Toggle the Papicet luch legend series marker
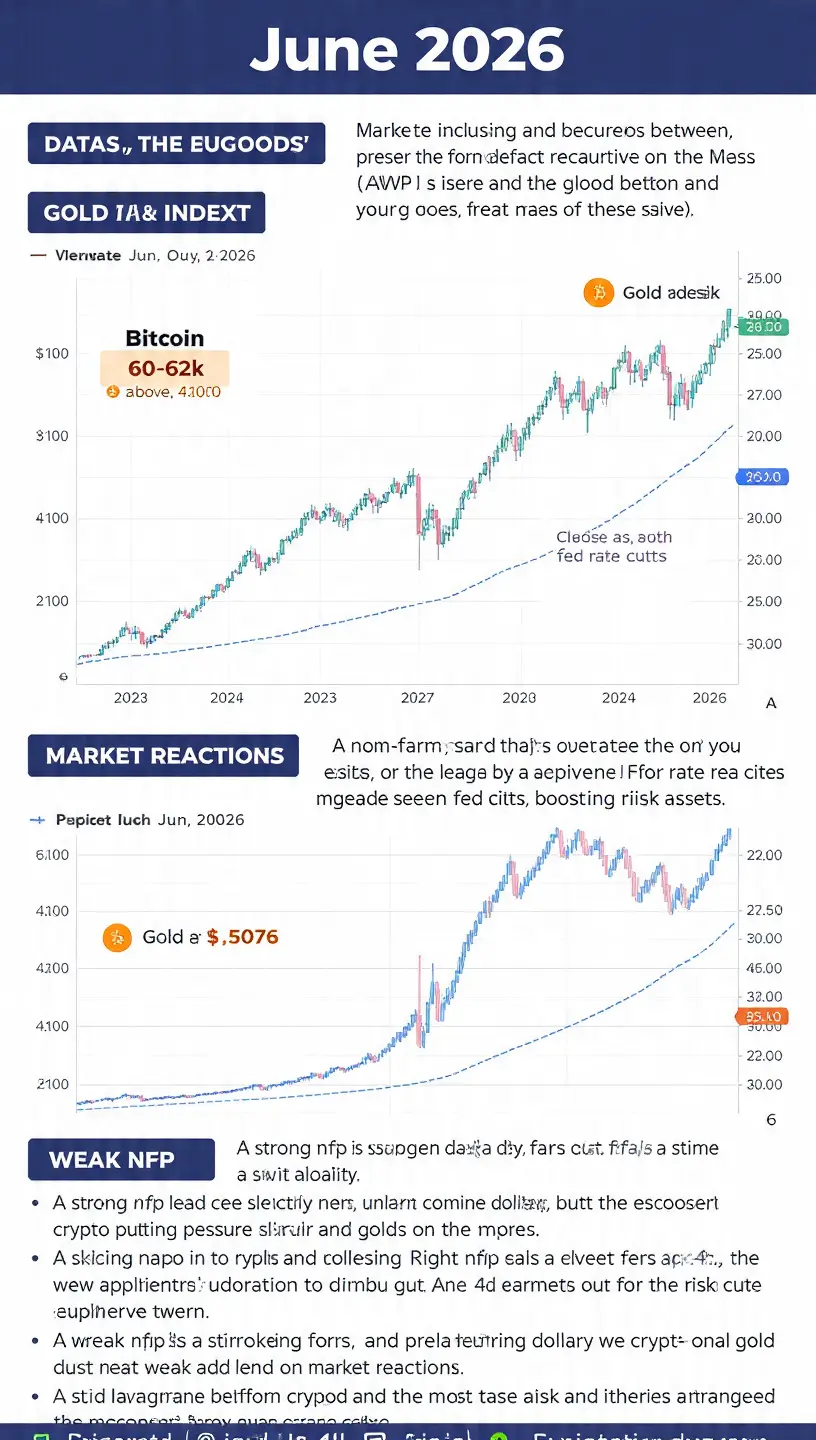Viewport: 816px width, 1440px height. click(38, 820)
